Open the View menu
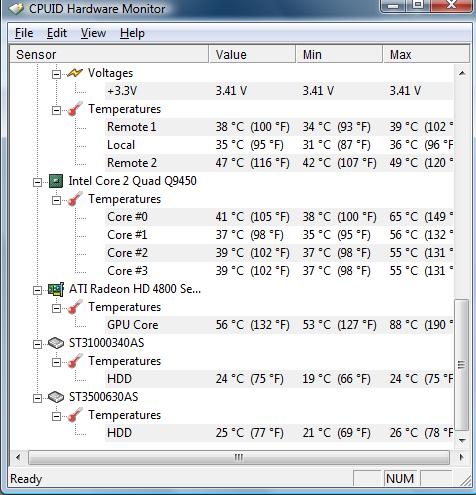The width and height of the screenshot is (476, 495). [93, 33]
